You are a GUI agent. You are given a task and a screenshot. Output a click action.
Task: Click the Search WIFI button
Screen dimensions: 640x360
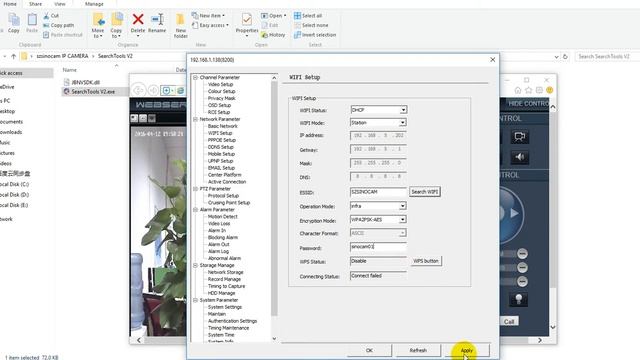(424, 192)
